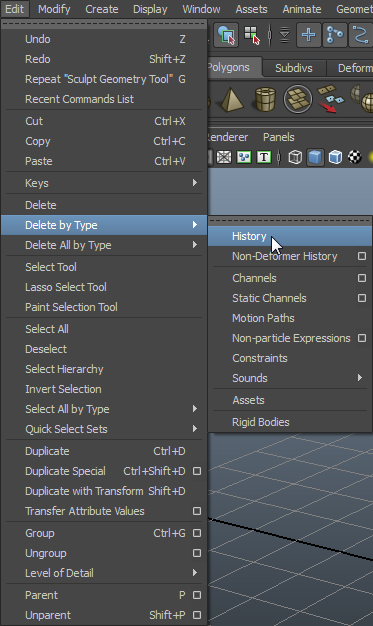Image resolution: width=373 pixels, height=626 pixels.
Task: Open the Panels menu in viewport
Action: point(278,137)
